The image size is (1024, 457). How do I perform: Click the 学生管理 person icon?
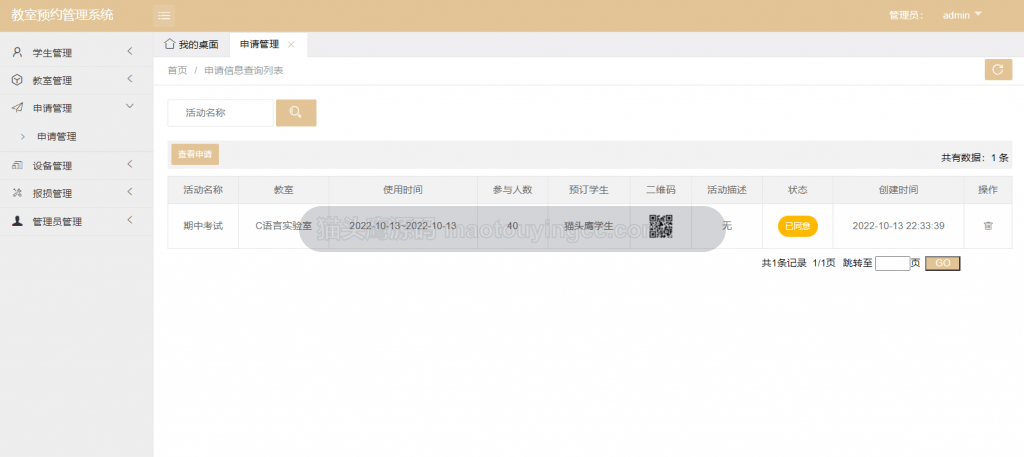click(x=18, y=53)
